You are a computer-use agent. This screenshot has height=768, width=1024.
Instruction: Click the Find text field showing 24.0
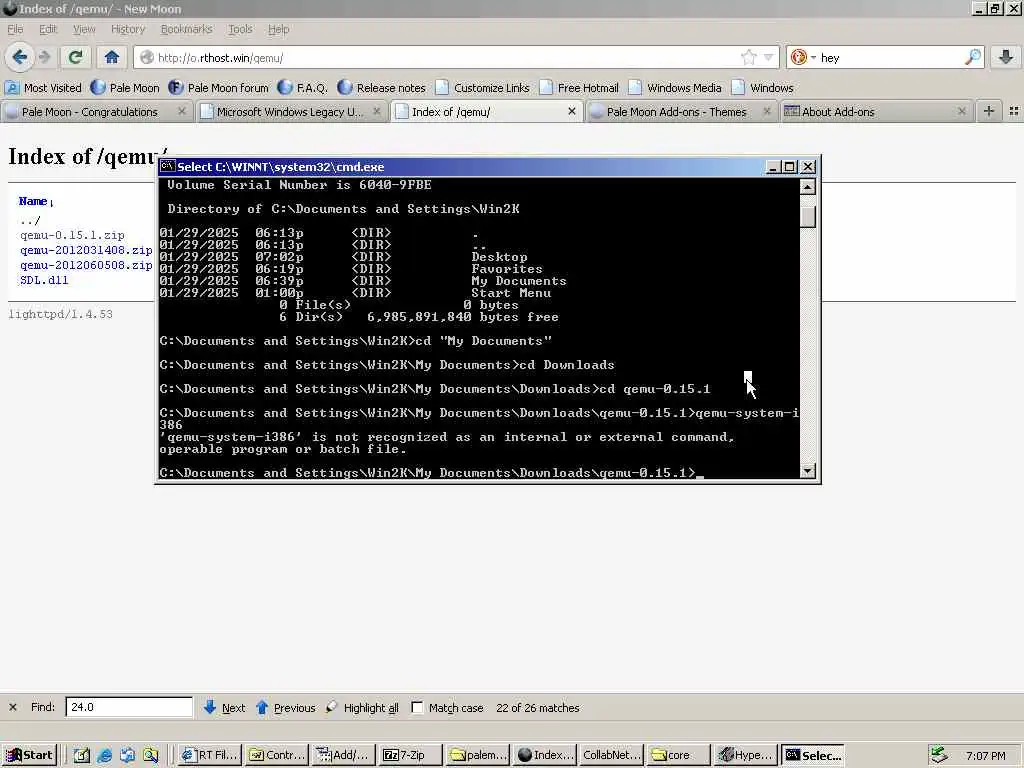point(129,707)
